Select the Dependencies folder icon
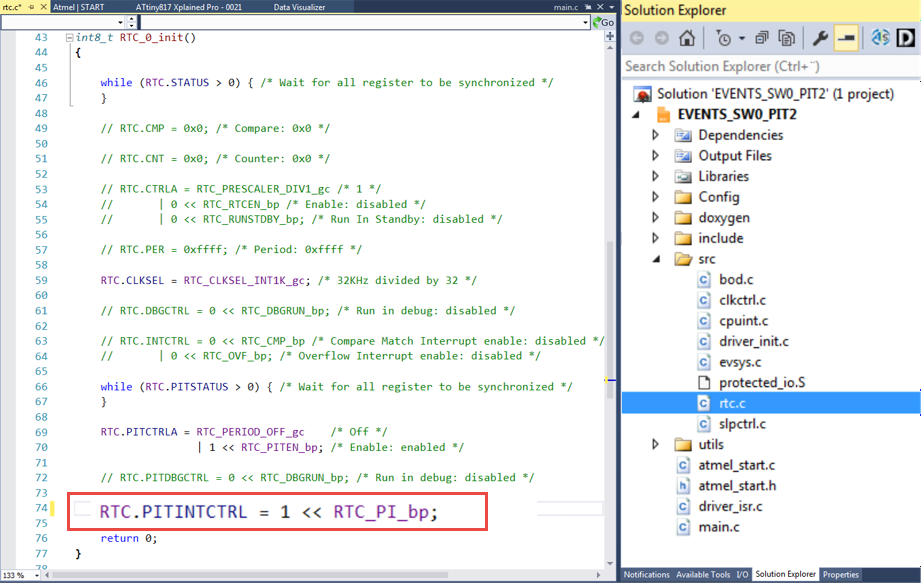 [683, 136]
